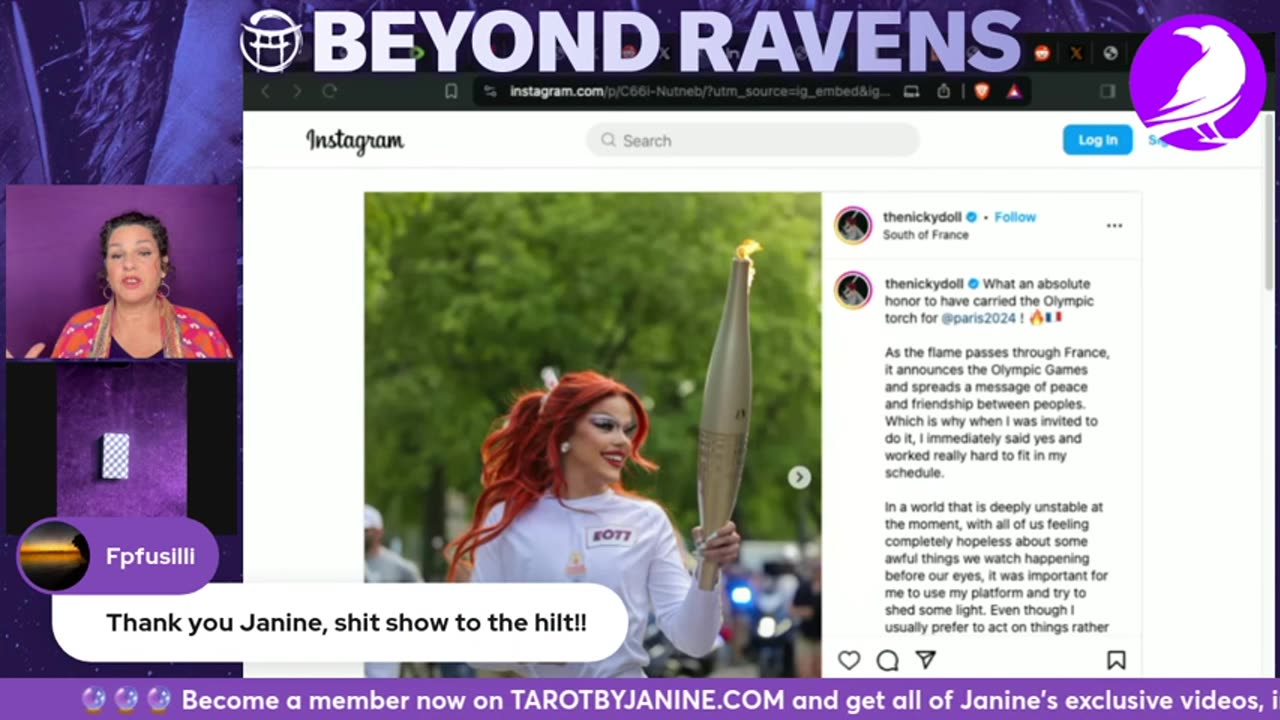
Task: Open site settings icon beside instagram.com URL
Action: (x=489, y=91)
